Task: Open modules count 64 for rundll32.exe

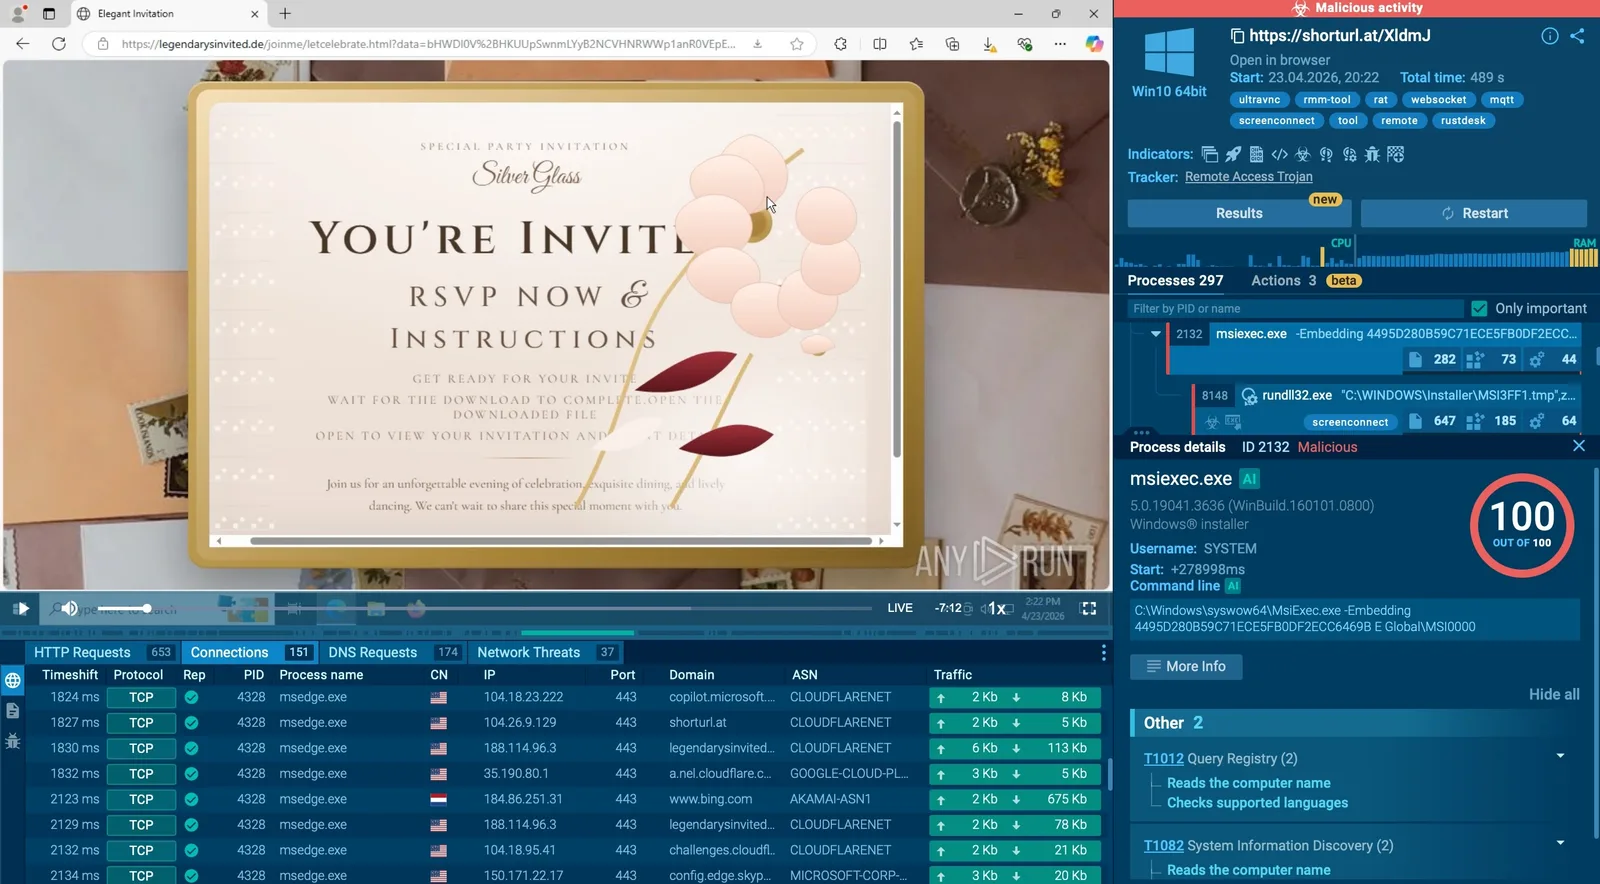Action: pyautogui.click(x=1554, y=421)
